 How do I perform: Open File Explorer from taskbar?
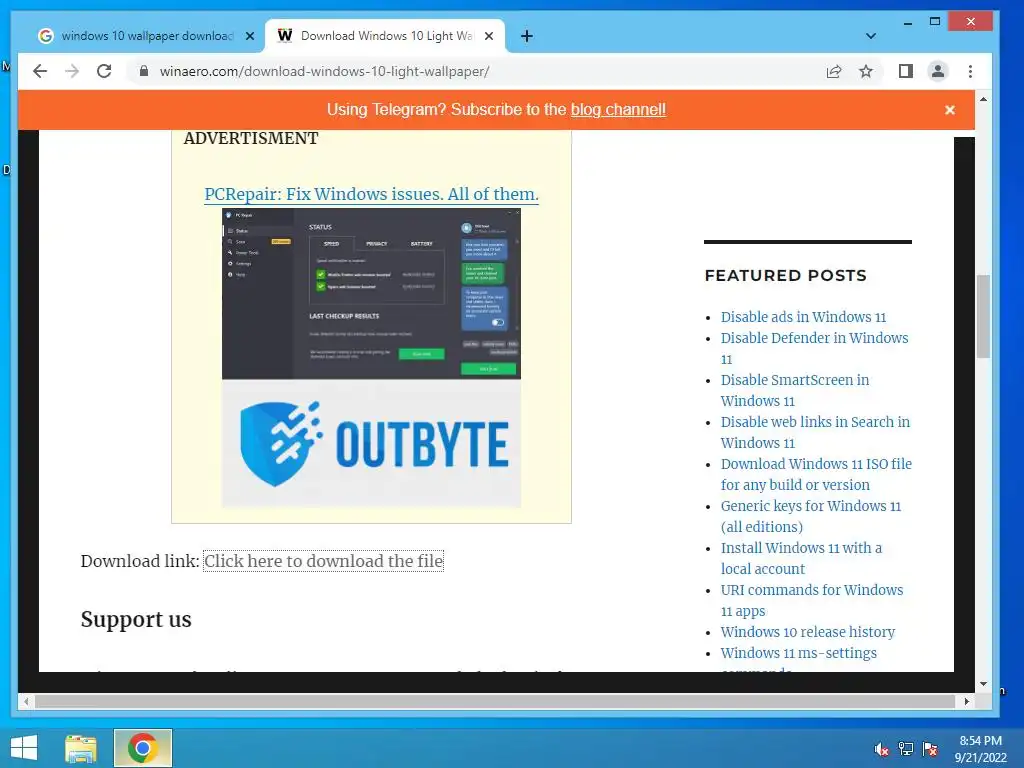(x=81, y=748)
